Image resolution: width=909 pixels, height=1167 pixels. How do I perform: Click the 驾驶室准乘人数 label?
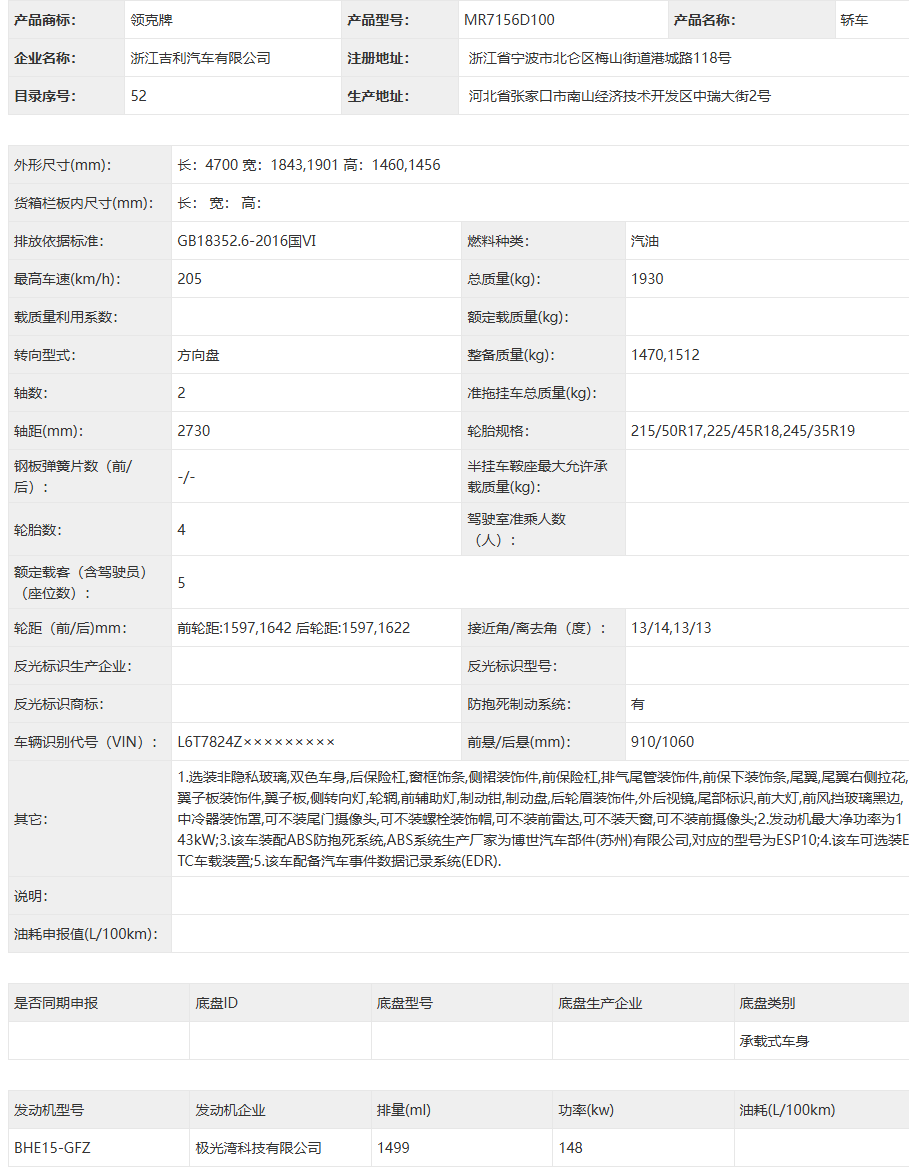coord(517,529)
